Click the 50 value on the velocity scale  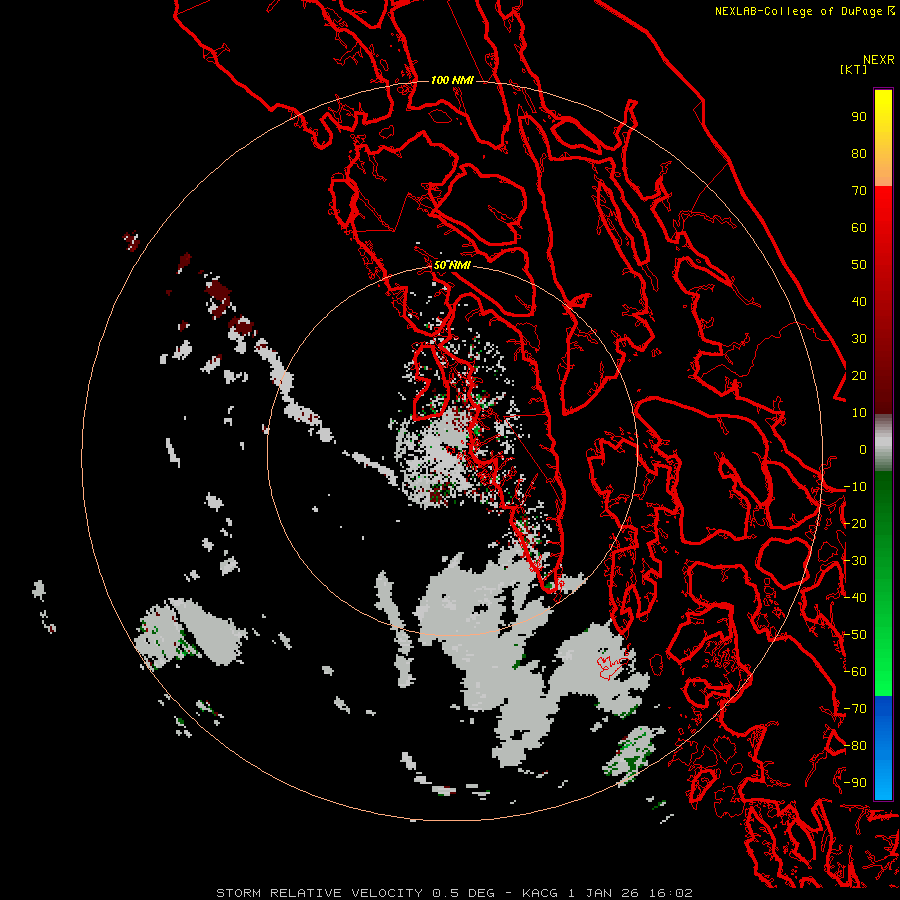click(859, 265)
